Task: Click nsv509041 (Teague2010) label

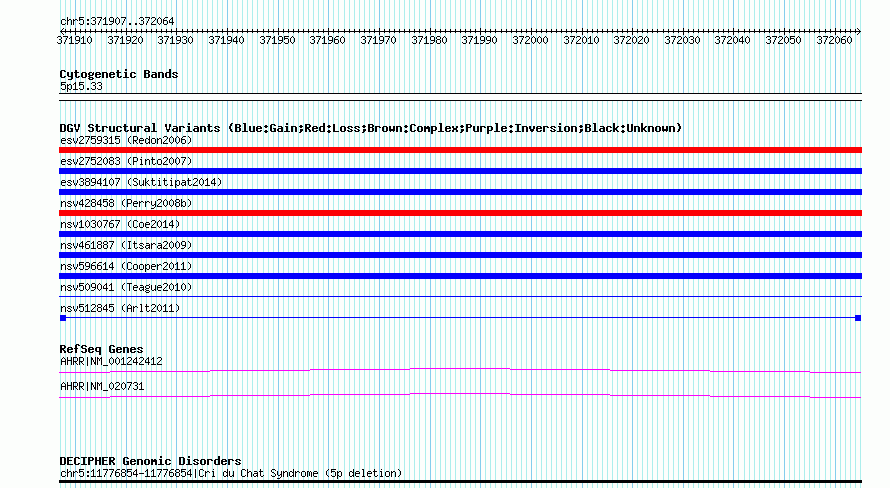Action: [x=126, y=287]
